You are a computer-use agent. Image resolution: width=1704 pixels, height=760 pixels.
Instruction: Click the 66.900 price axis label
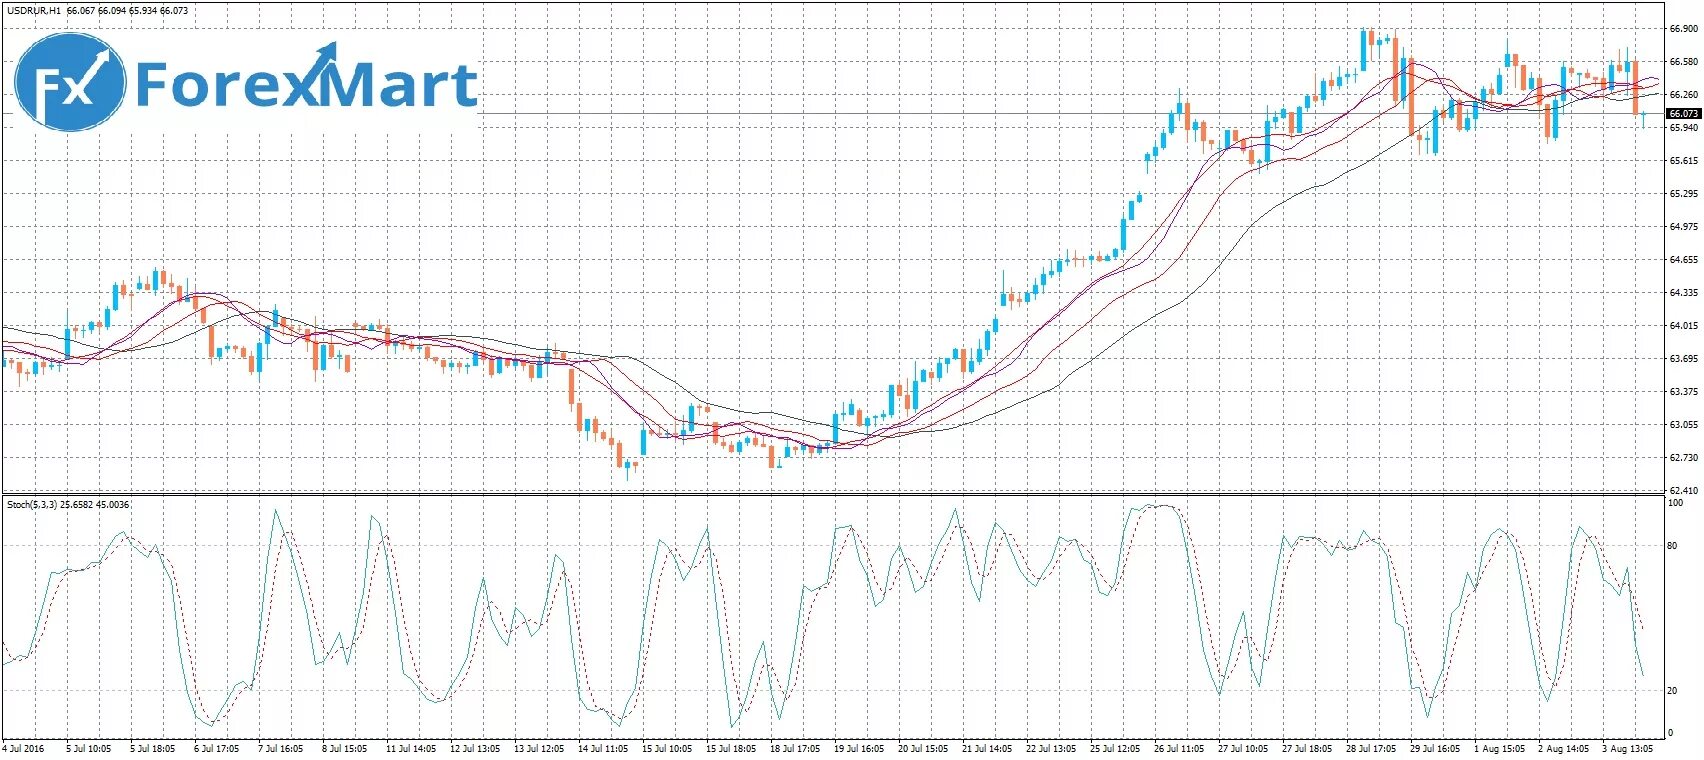coord(1684,29)
